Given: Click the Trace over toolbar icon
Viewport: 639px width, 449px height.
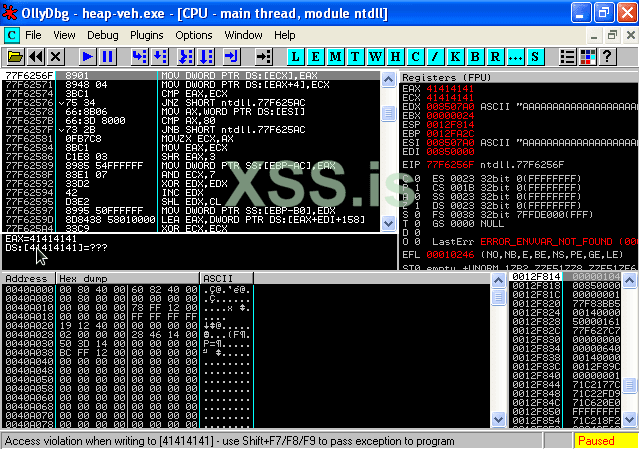Looking at the screenshot, I should point(206,57).
